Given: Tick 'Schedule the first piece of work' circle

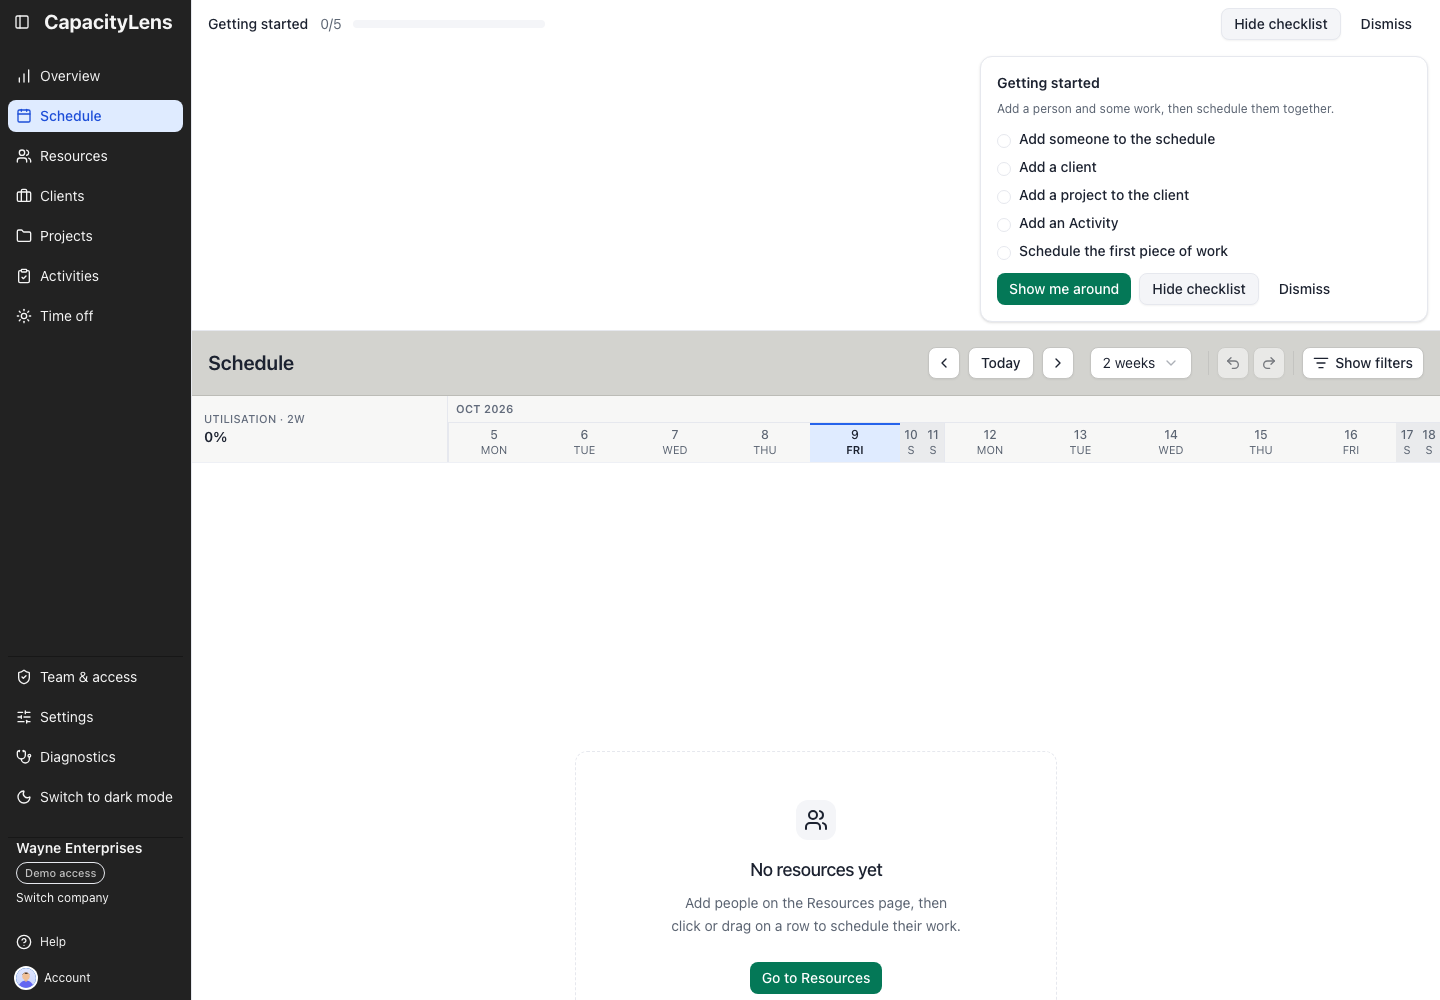Looking at the screenshot, I should pos(1004,252).
